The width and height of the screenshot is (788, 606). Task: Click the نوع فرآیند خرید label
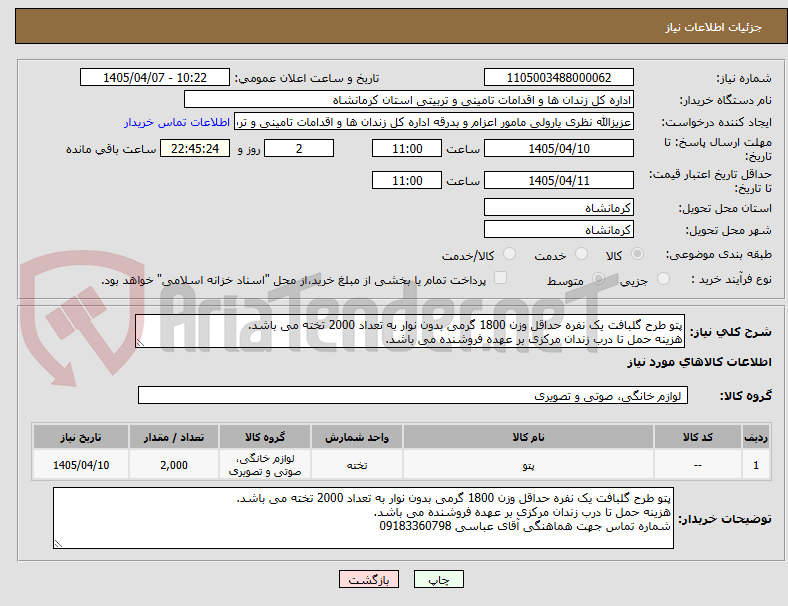(731, 279)
